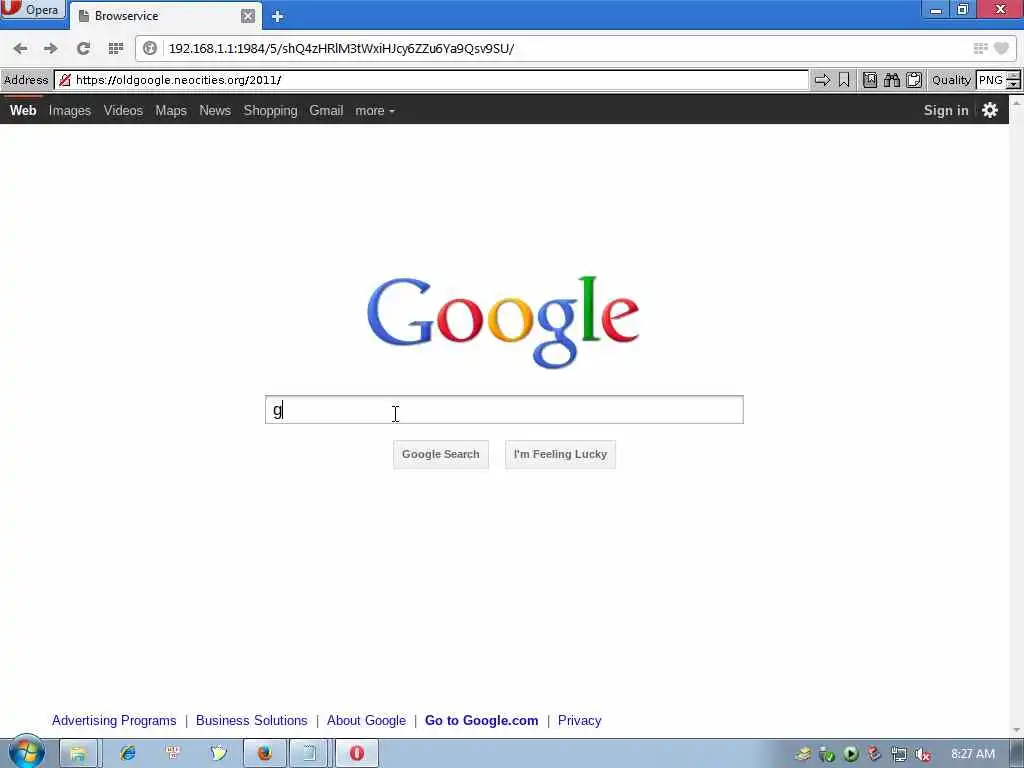This screenshot has width=1024, height=768.
Task: Open a new tab with plus button
Action: (x=278, y=16)
